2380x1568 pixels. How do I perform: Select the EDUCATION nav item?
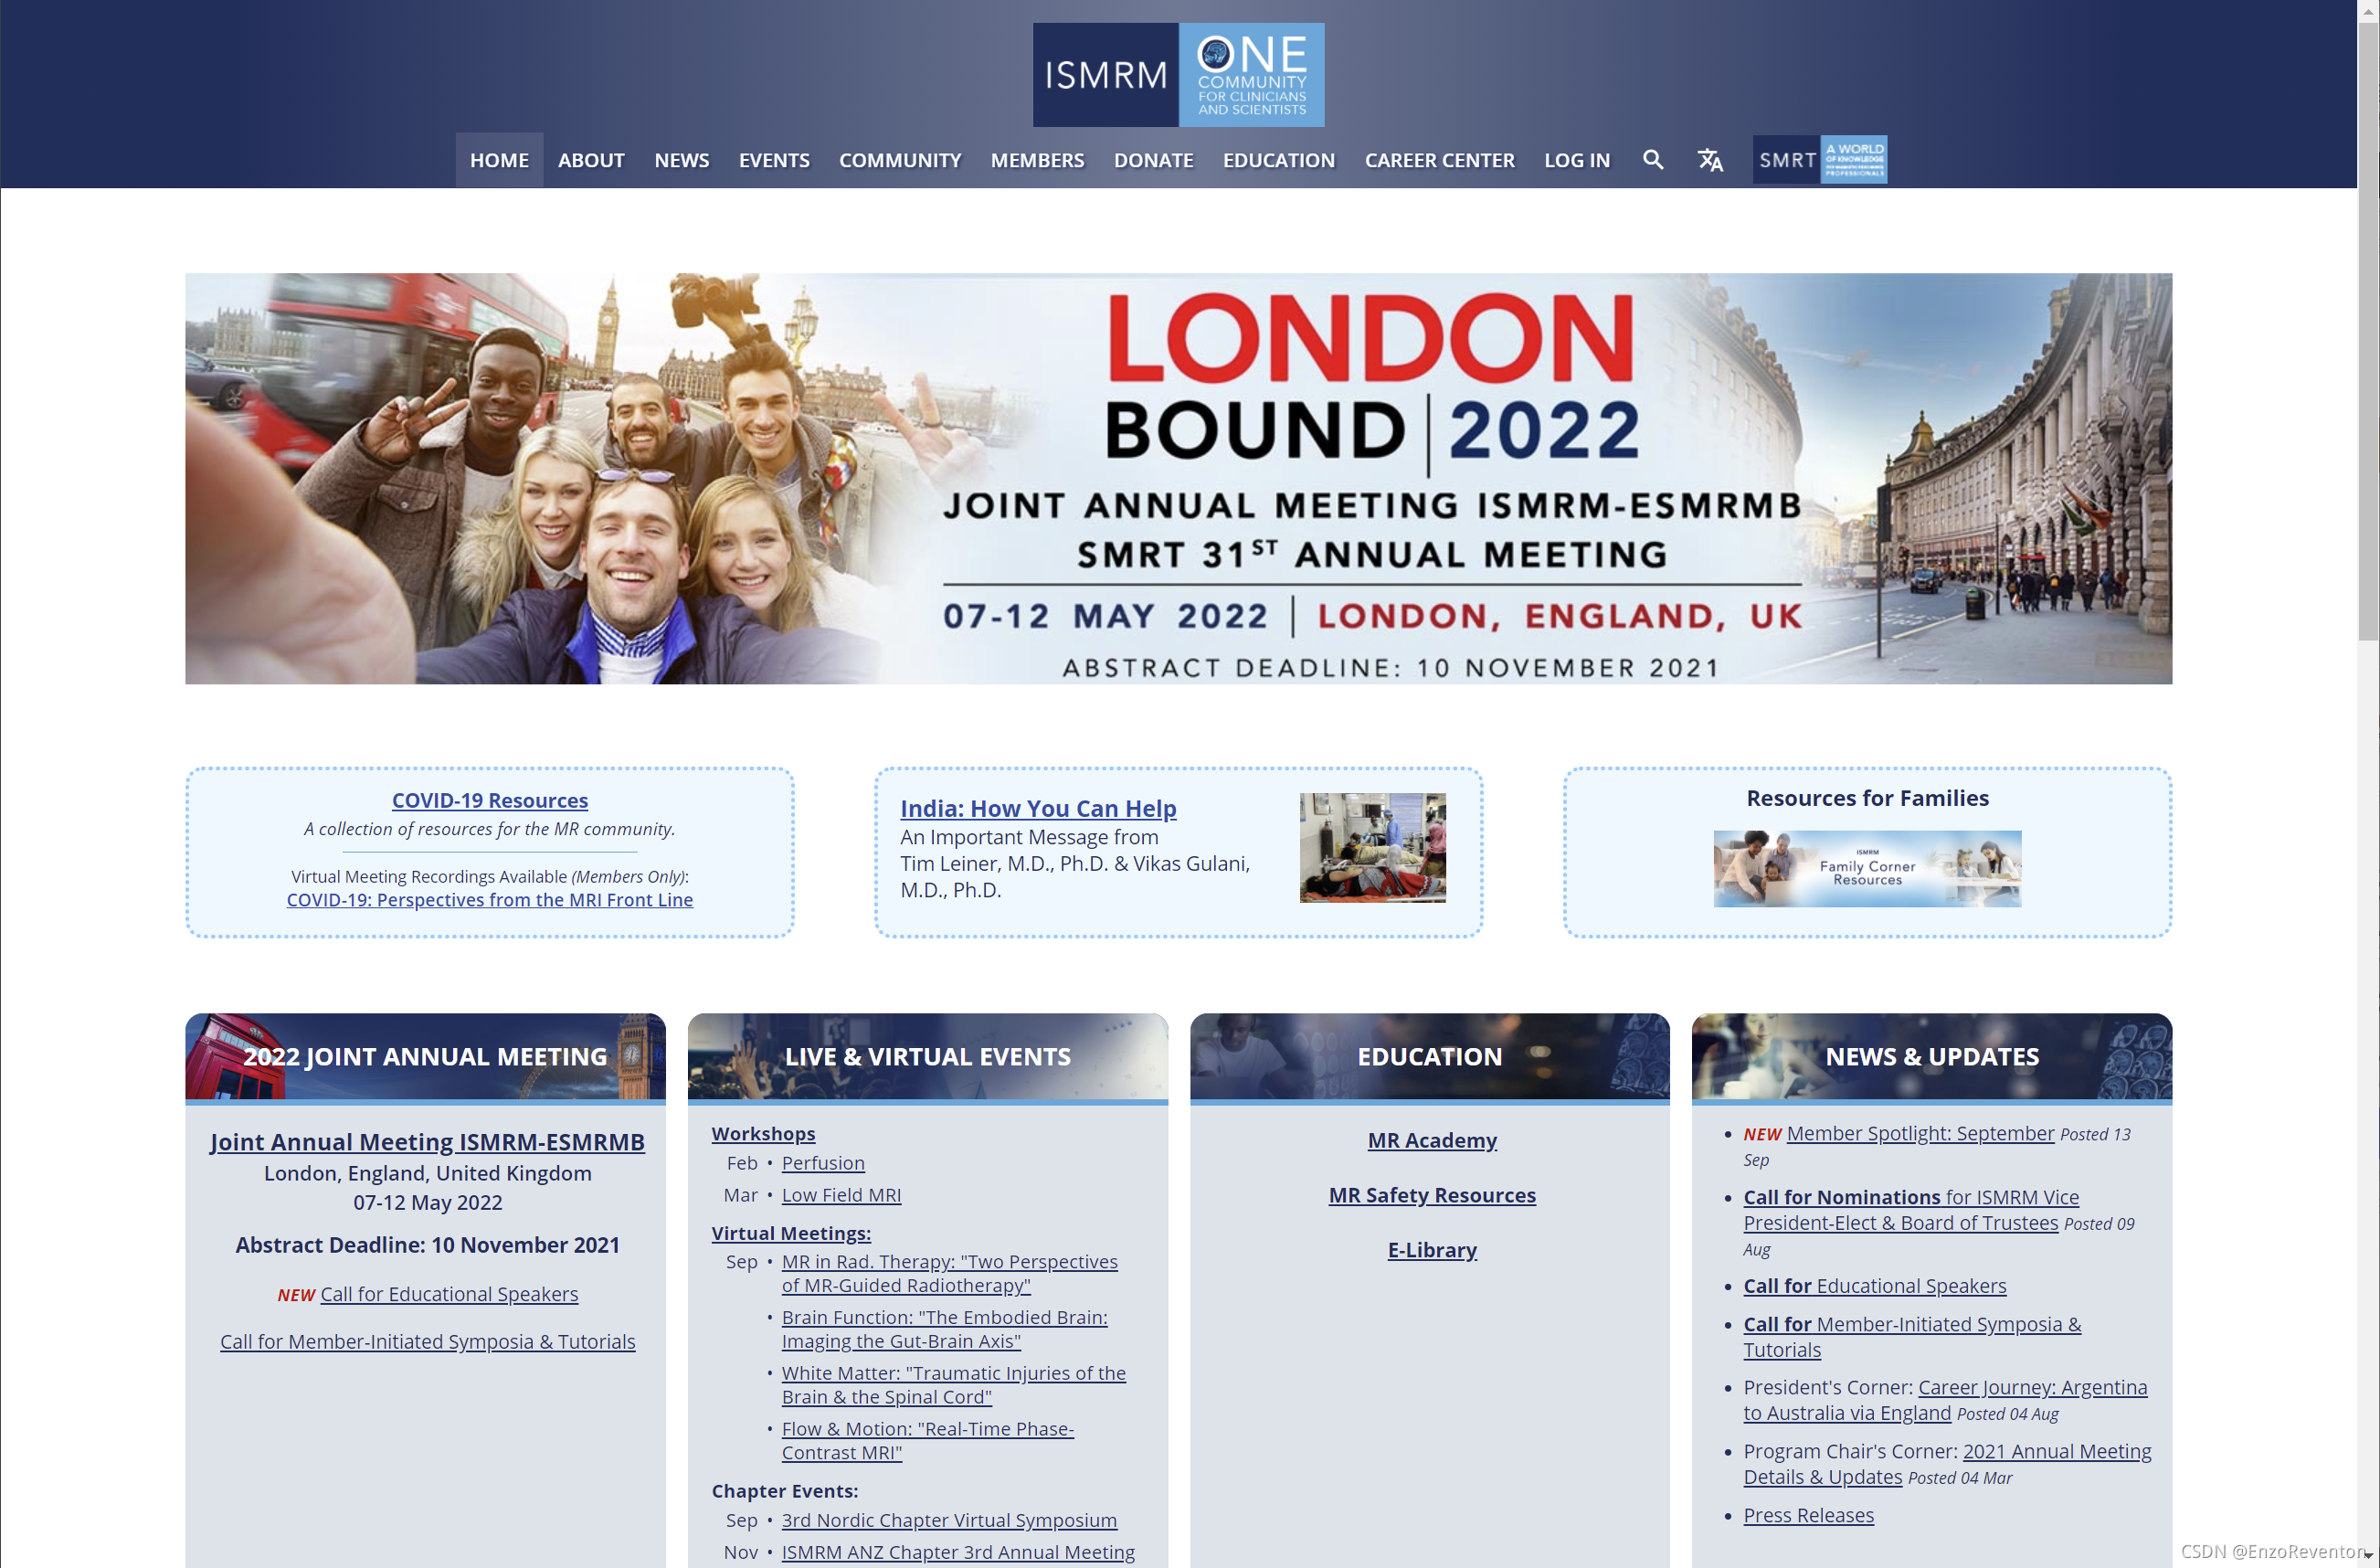click(1278, 160)
